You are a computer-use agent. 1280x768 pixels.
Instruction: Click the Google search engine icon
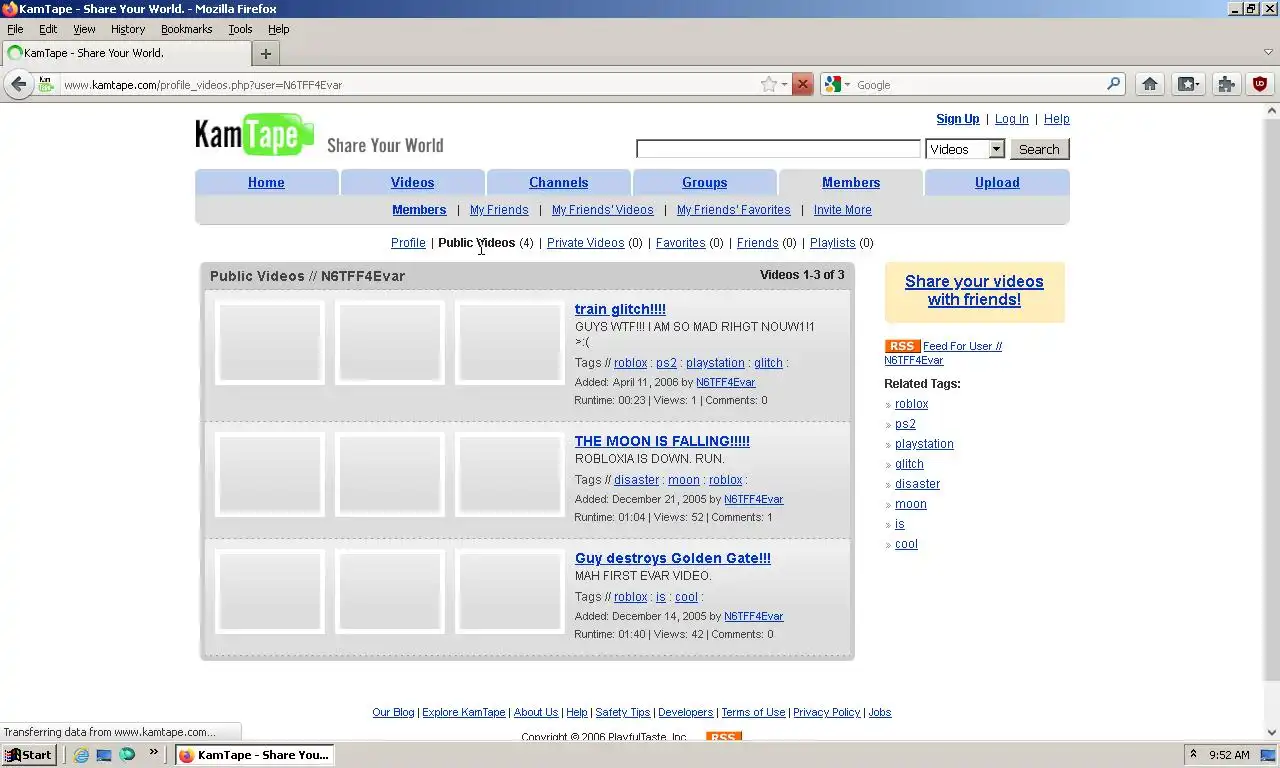tap(834, 85)
